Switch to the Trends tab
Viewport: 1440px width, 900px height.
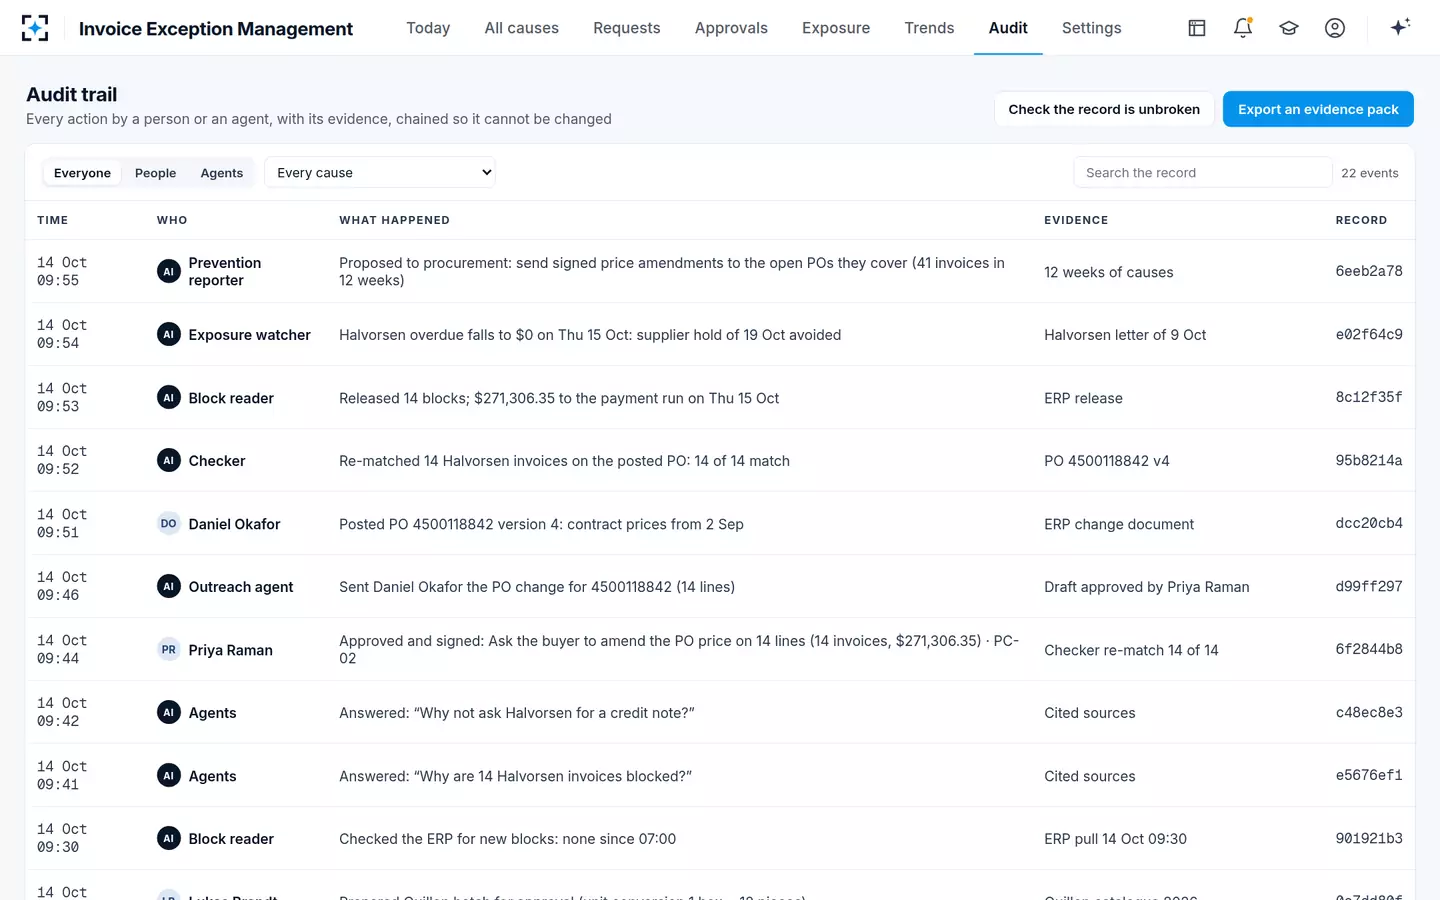pyautogui.click(x=929, y=28)
